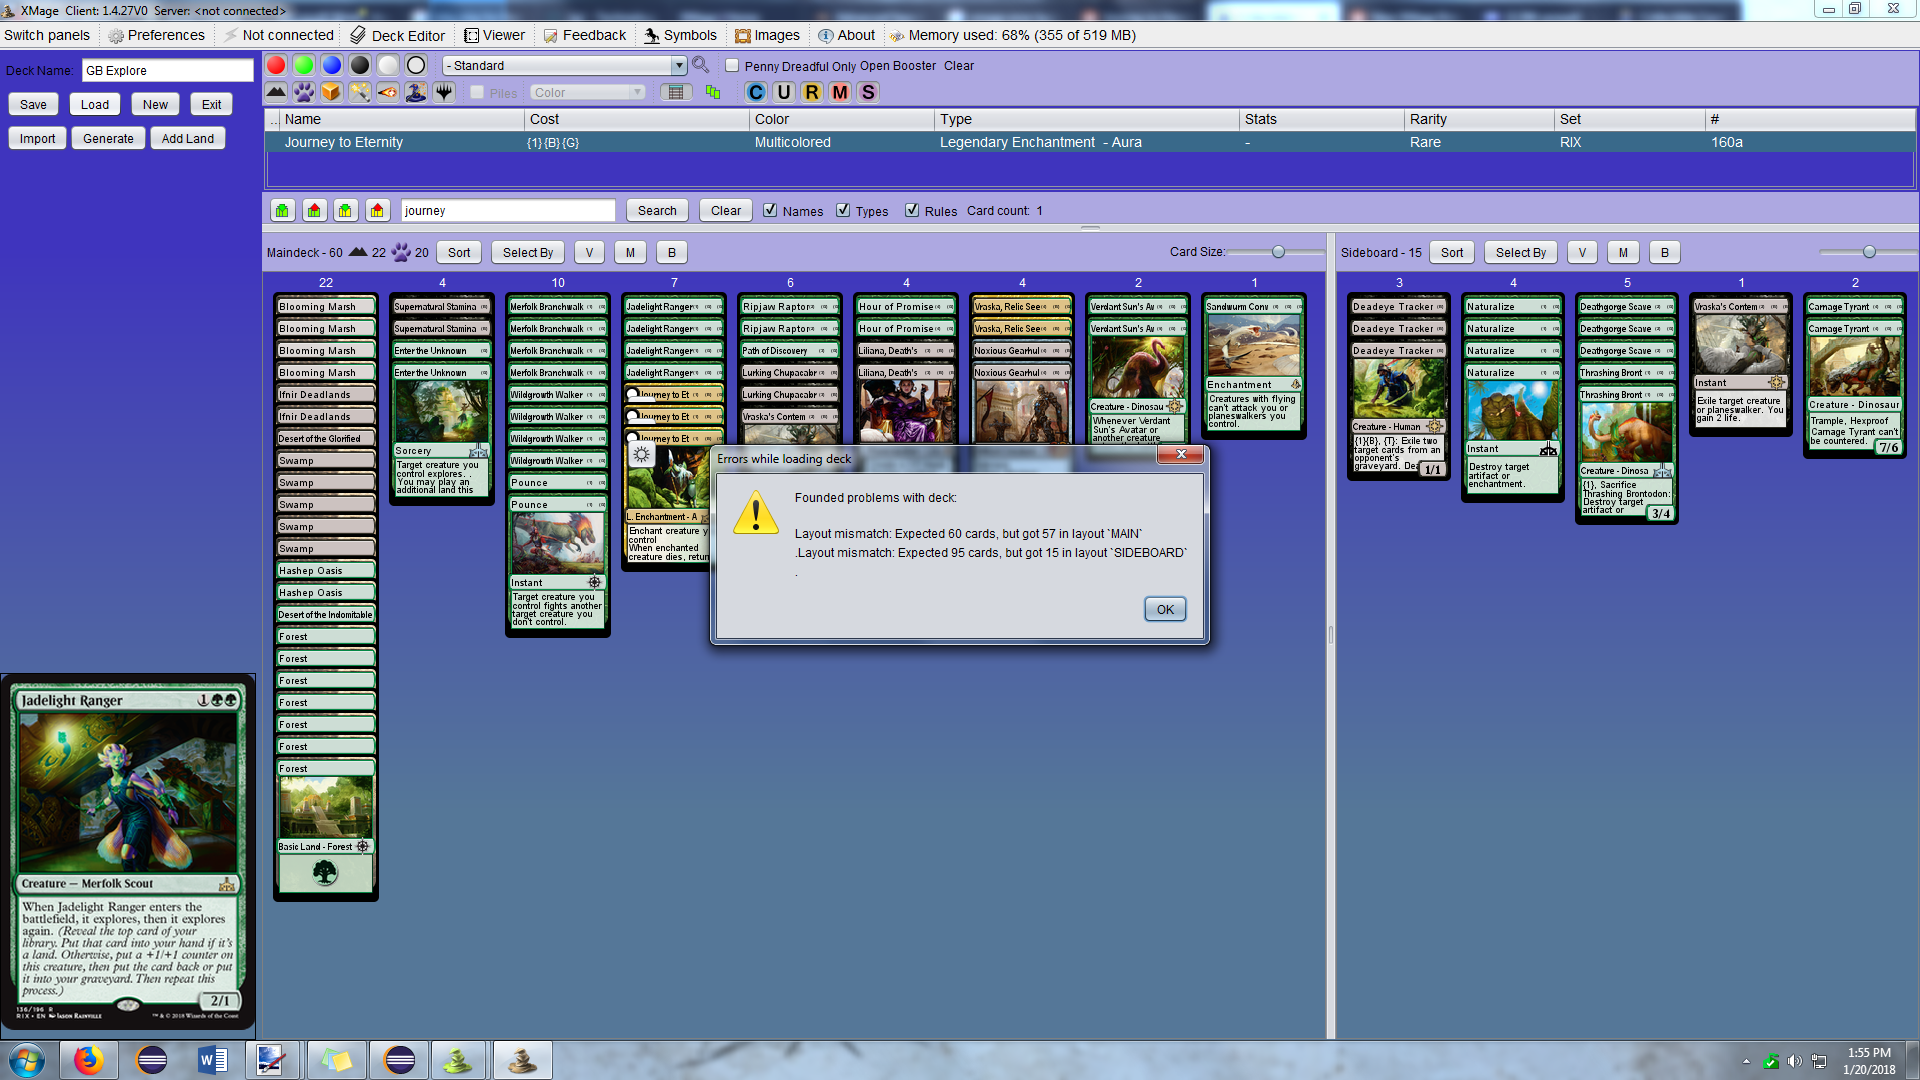Click the Deck Name input field
This screenshot has height=1080, width=1920.
[x=167, y=70]
